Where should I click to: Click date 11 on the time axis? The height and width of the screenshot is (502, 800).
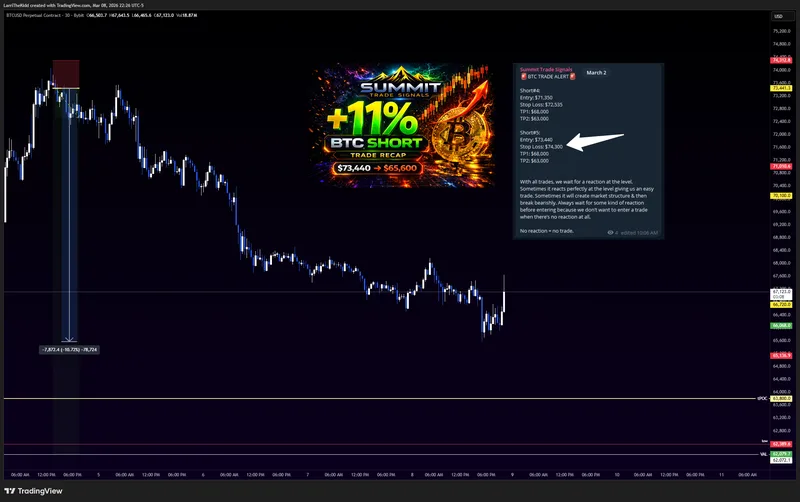(721, 474)
